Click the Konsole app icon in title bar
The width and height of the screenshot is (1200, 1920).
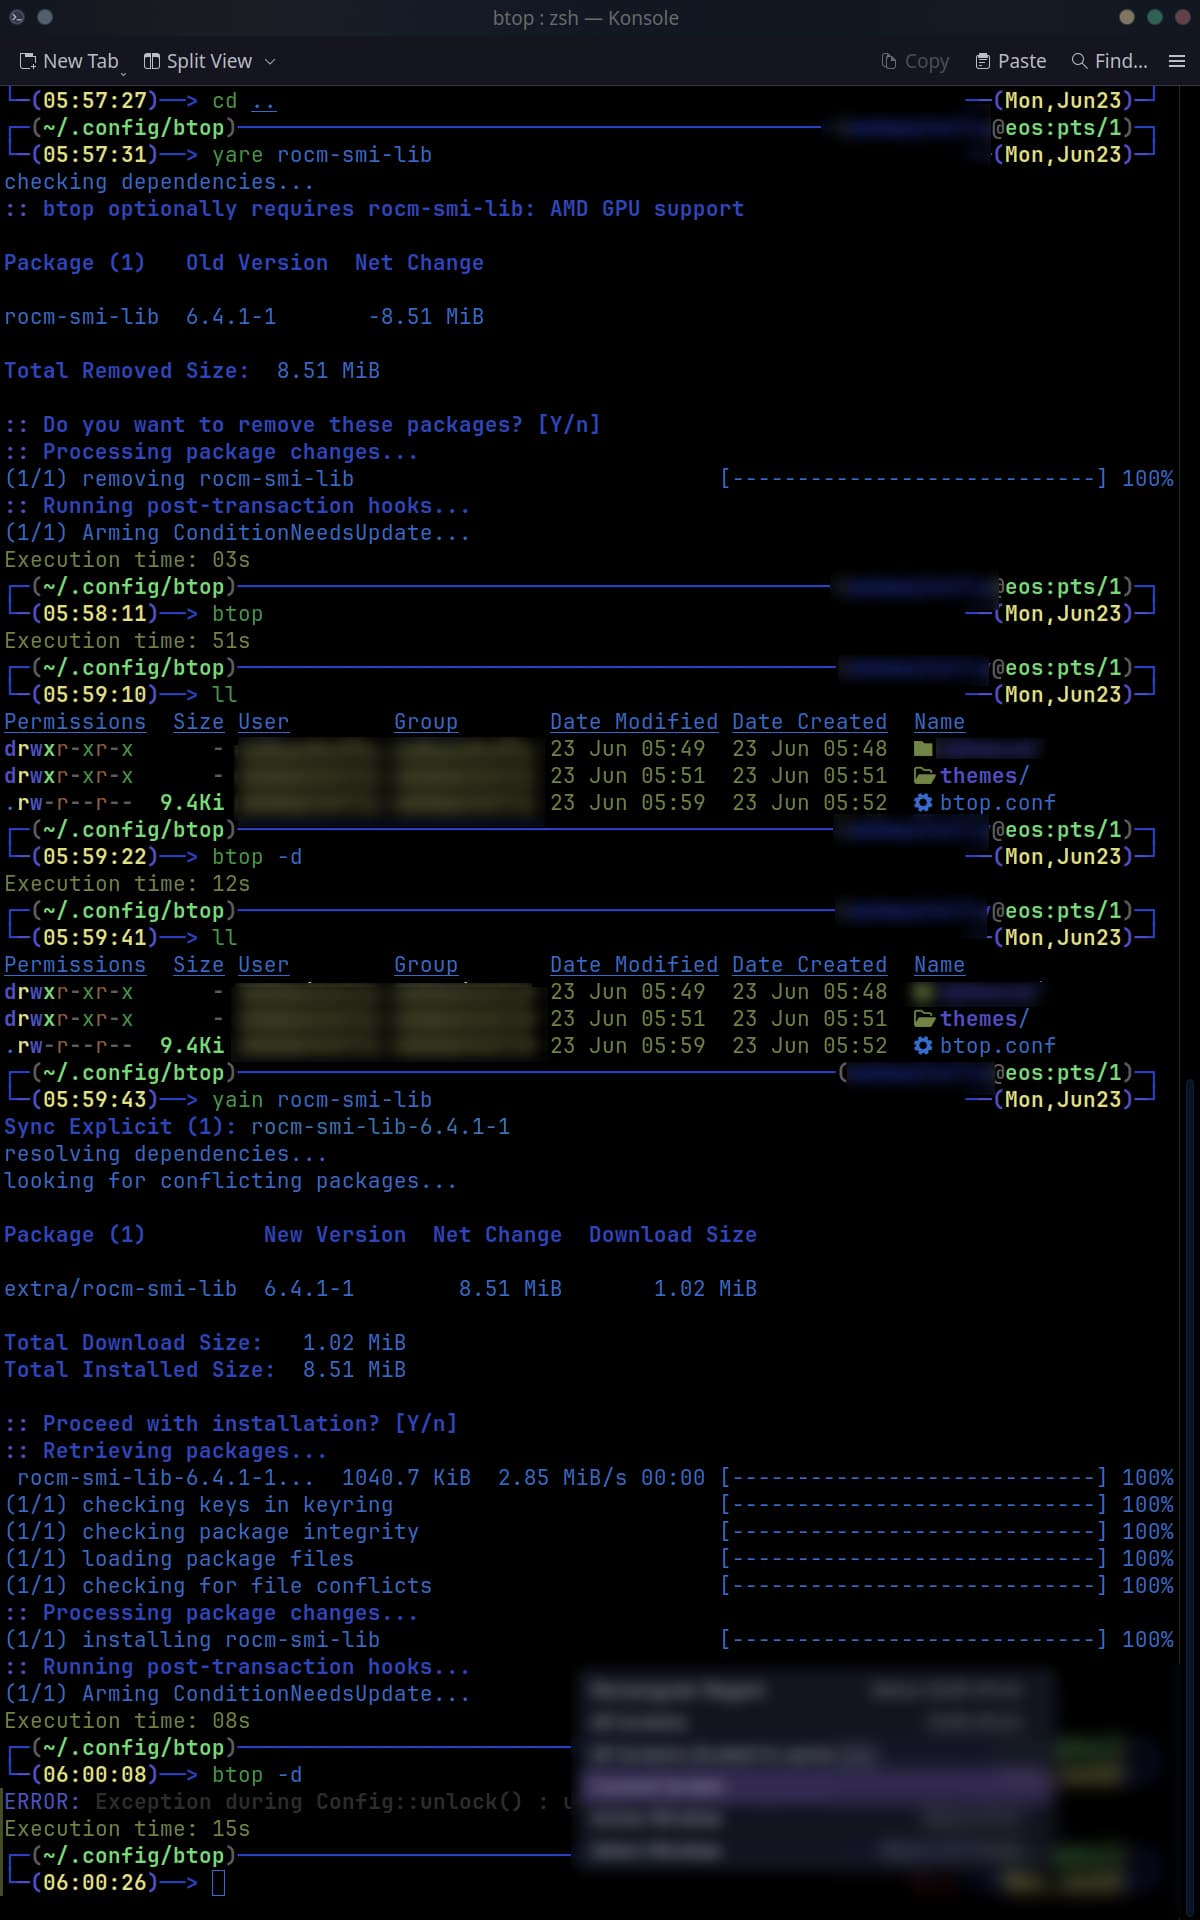17,17
